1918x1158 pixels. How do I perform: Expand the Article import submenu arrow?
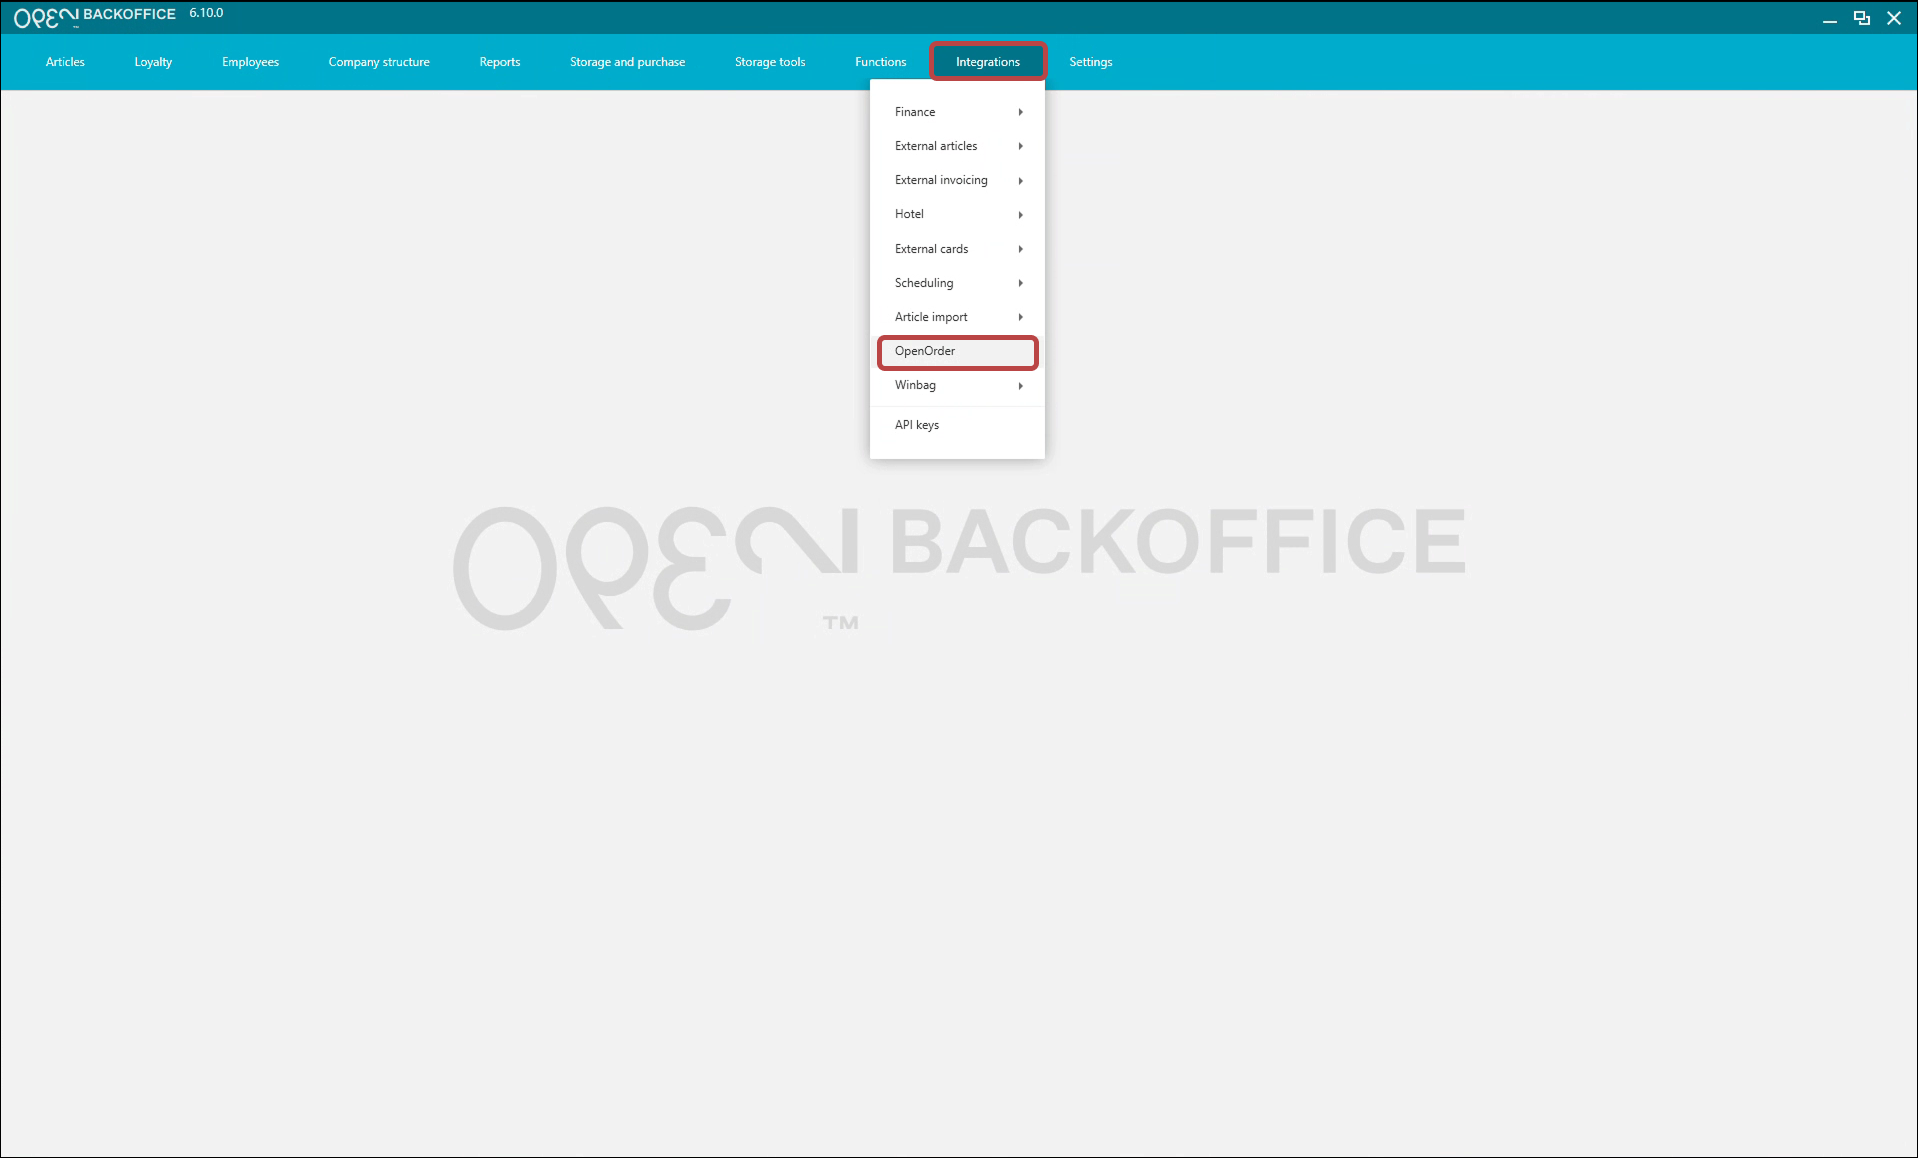point(1020,317)
